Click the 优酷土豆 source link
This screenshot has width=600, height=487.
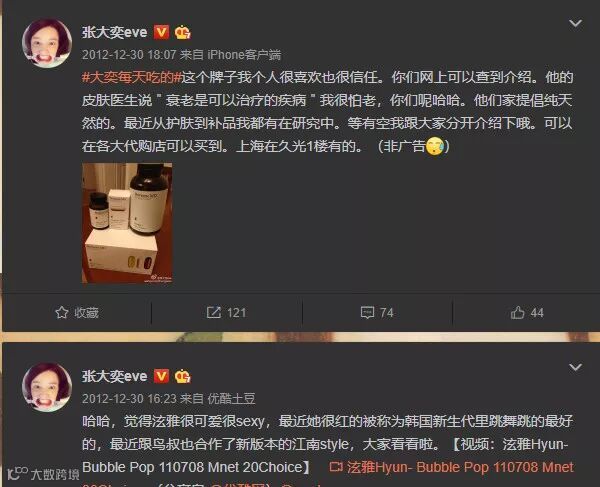pyautogui.click(x=231, y=399)
